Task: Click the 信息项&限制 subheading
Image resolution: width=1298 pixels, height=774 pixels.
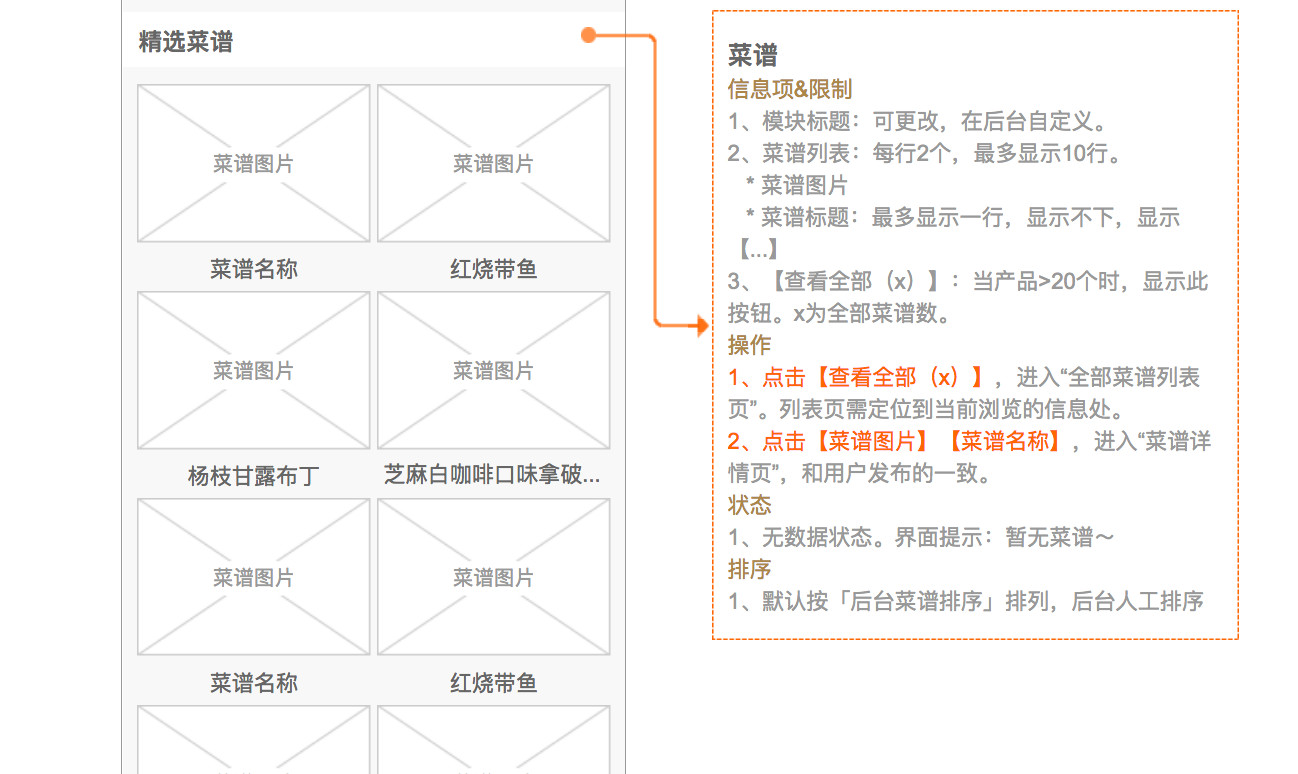Action: (790, 89)
